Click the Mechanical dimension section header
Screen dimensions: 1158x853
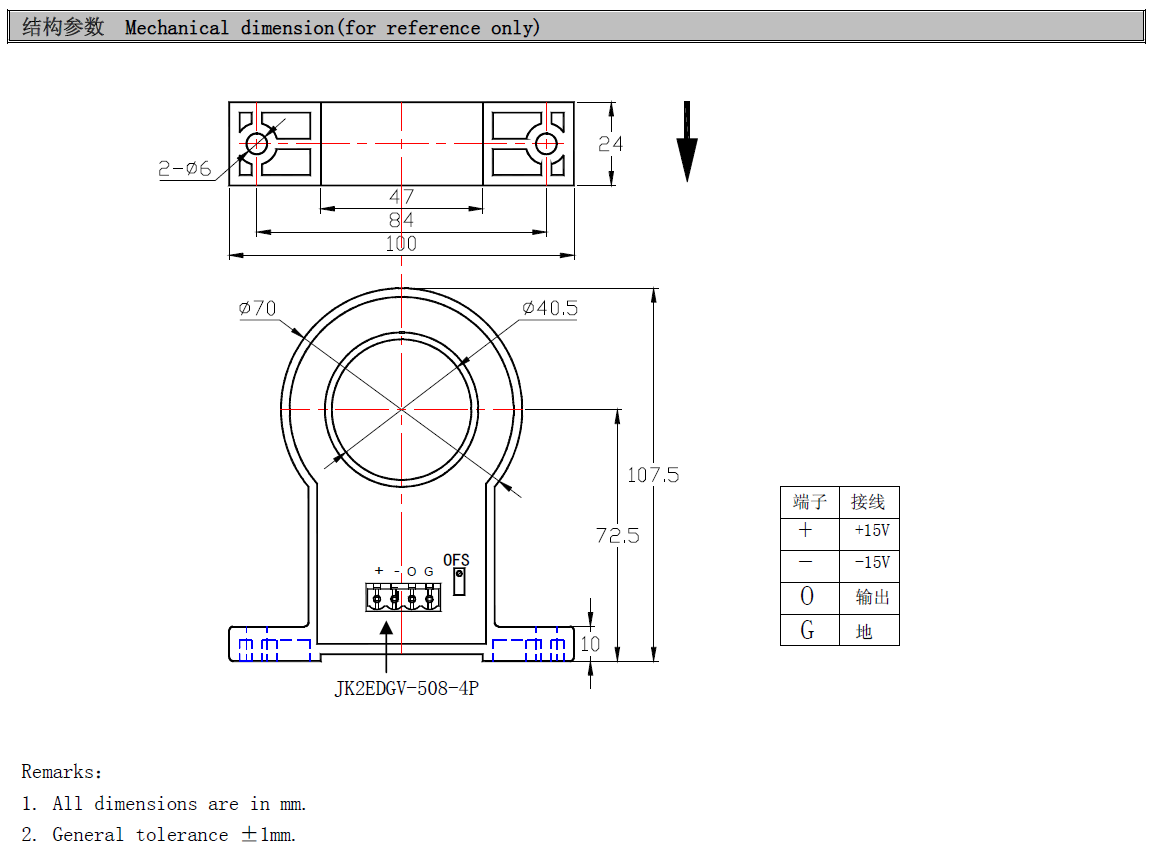click(332, 27)
